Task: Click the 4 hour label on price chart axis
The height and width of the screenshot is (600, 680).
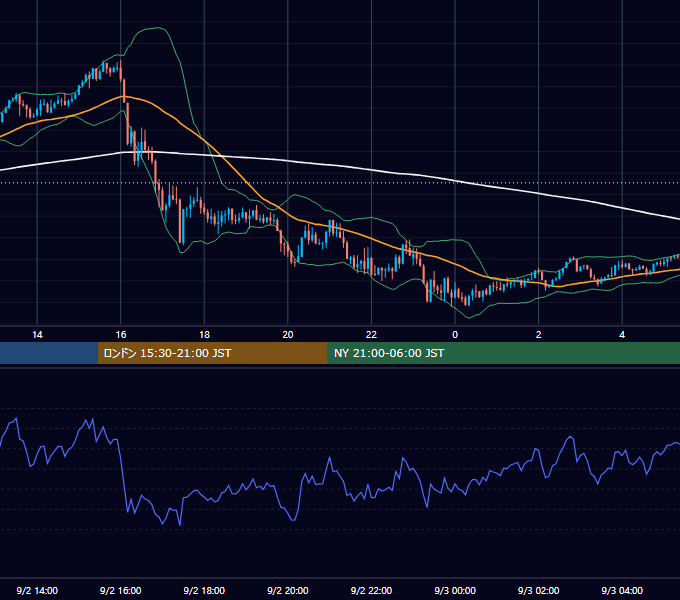Action: click(x=622, y=335)
